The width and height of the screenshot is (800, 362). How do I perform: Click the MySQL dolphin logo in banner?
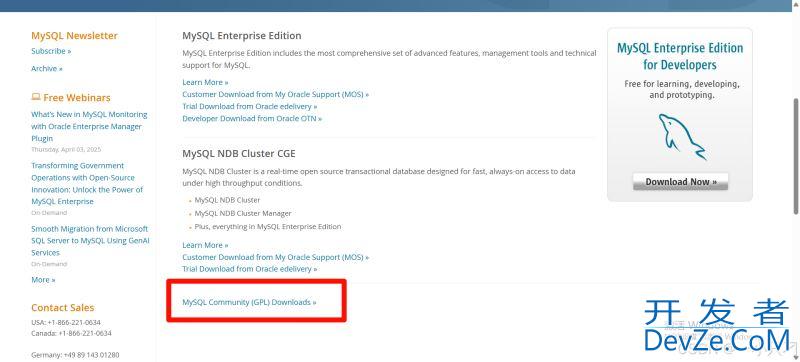(x=682, y=137)
